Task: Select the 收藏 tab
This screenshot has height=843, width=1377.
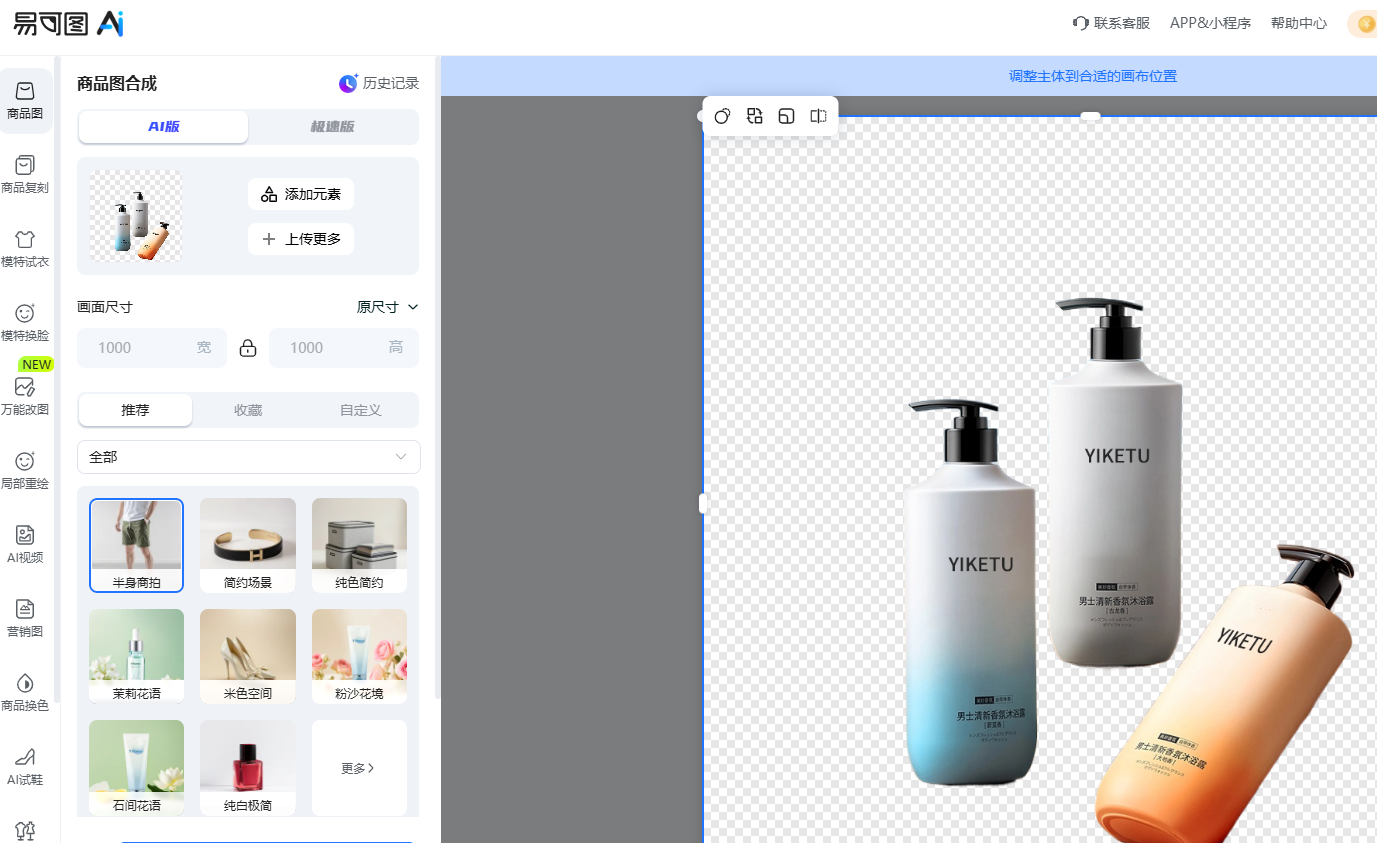Action: click(248, 410)
